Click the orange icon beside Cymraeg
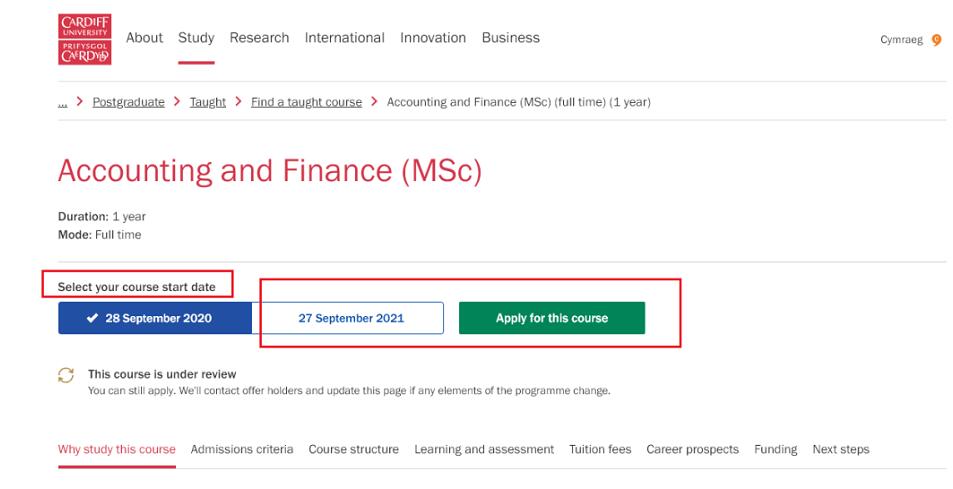 (x=936, y=39)
